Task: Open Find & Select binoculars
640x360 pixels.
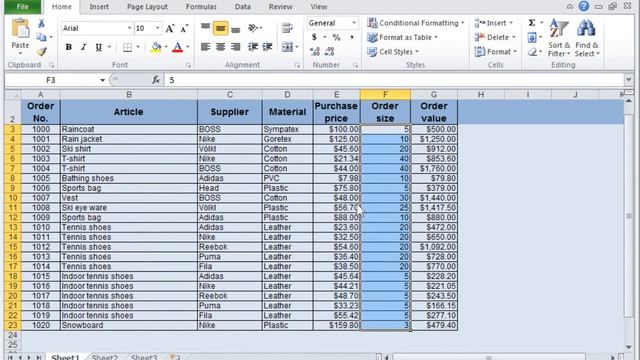Action: coord(587,38)
